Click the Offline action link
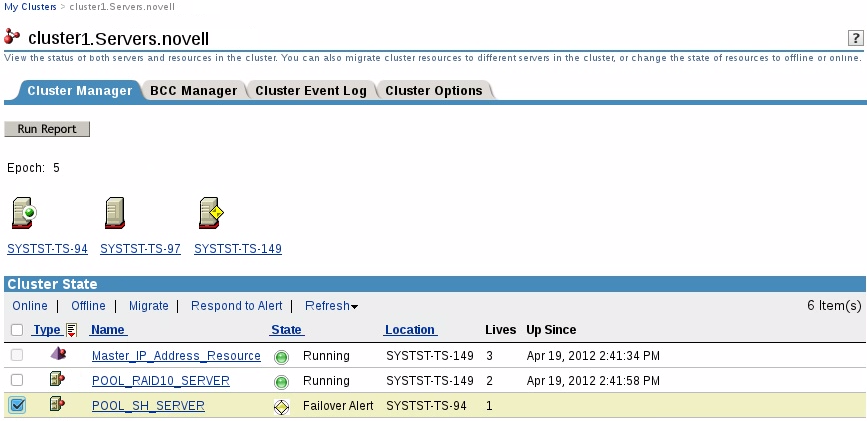 pos(88,306)
